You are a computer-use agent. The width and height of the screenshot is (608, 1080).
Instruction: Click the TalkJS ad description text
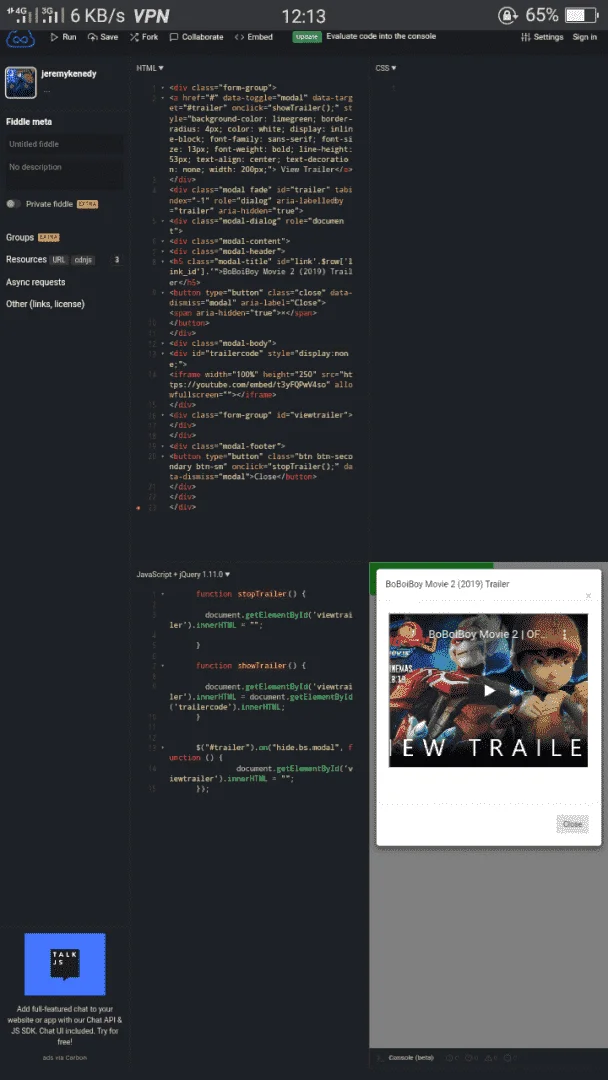pos(65,1025)
